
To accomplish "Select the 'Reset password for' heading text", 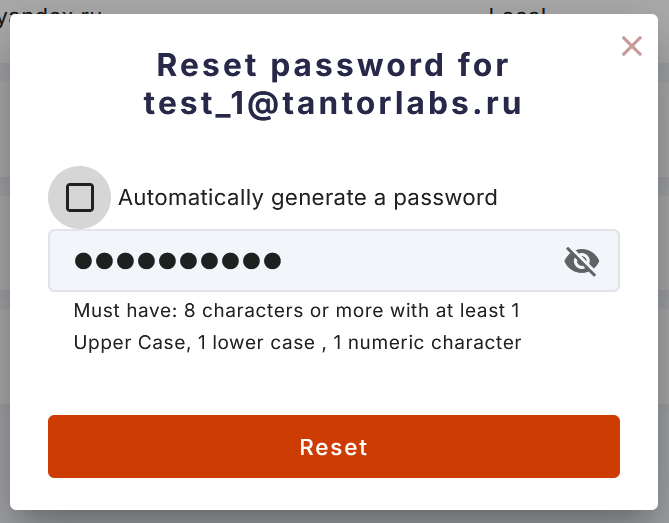I will point(333,65).
